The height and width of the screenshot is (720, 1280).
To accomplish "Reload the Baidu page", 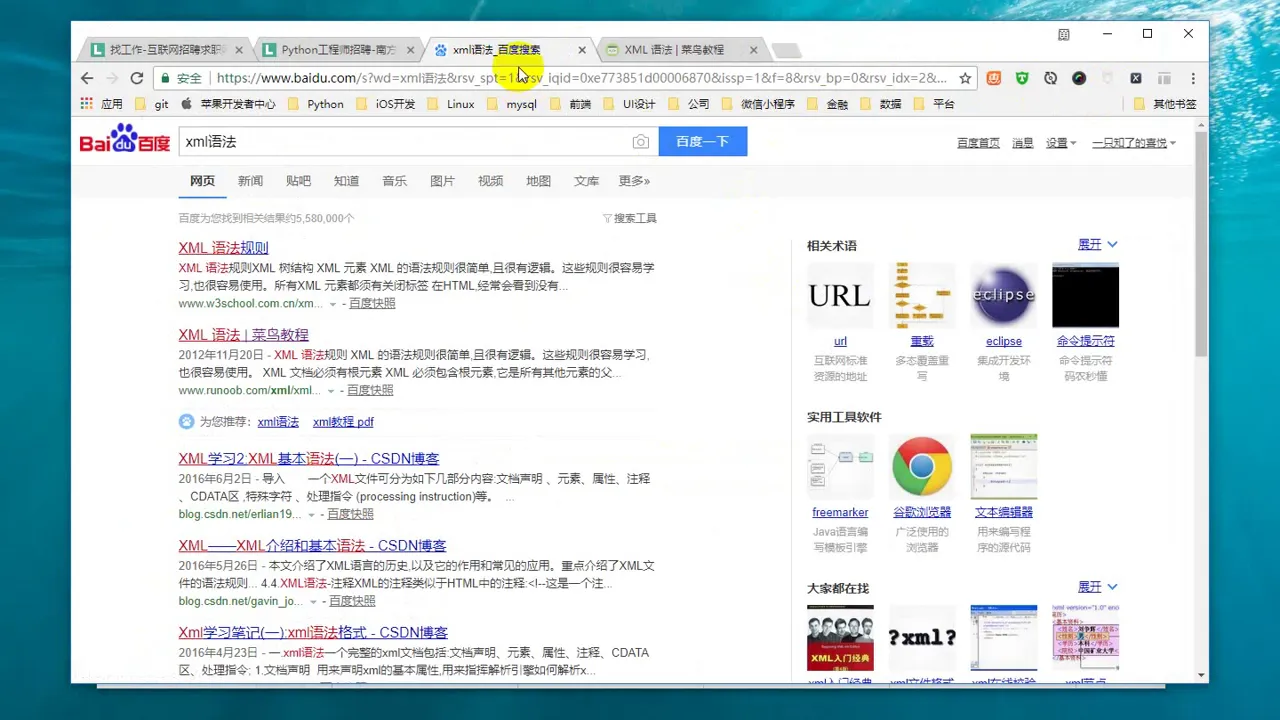I will pyautogui.click(x=137, y=78).
